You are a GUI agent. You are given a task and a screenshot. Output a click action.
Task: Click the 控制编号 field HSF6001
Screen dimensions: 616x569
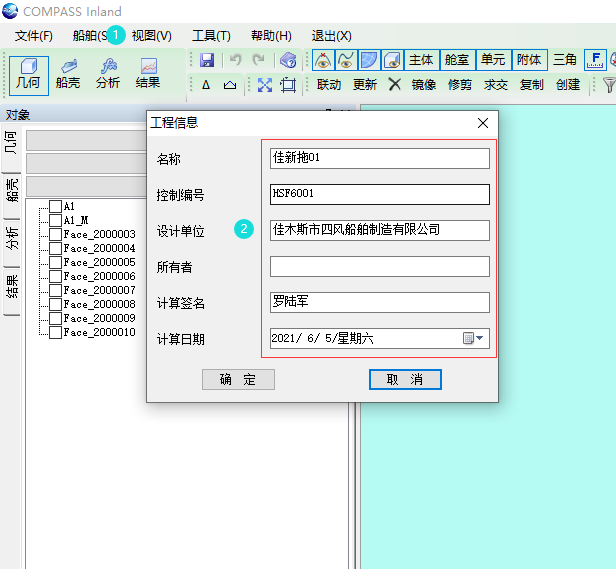(380, 194)
